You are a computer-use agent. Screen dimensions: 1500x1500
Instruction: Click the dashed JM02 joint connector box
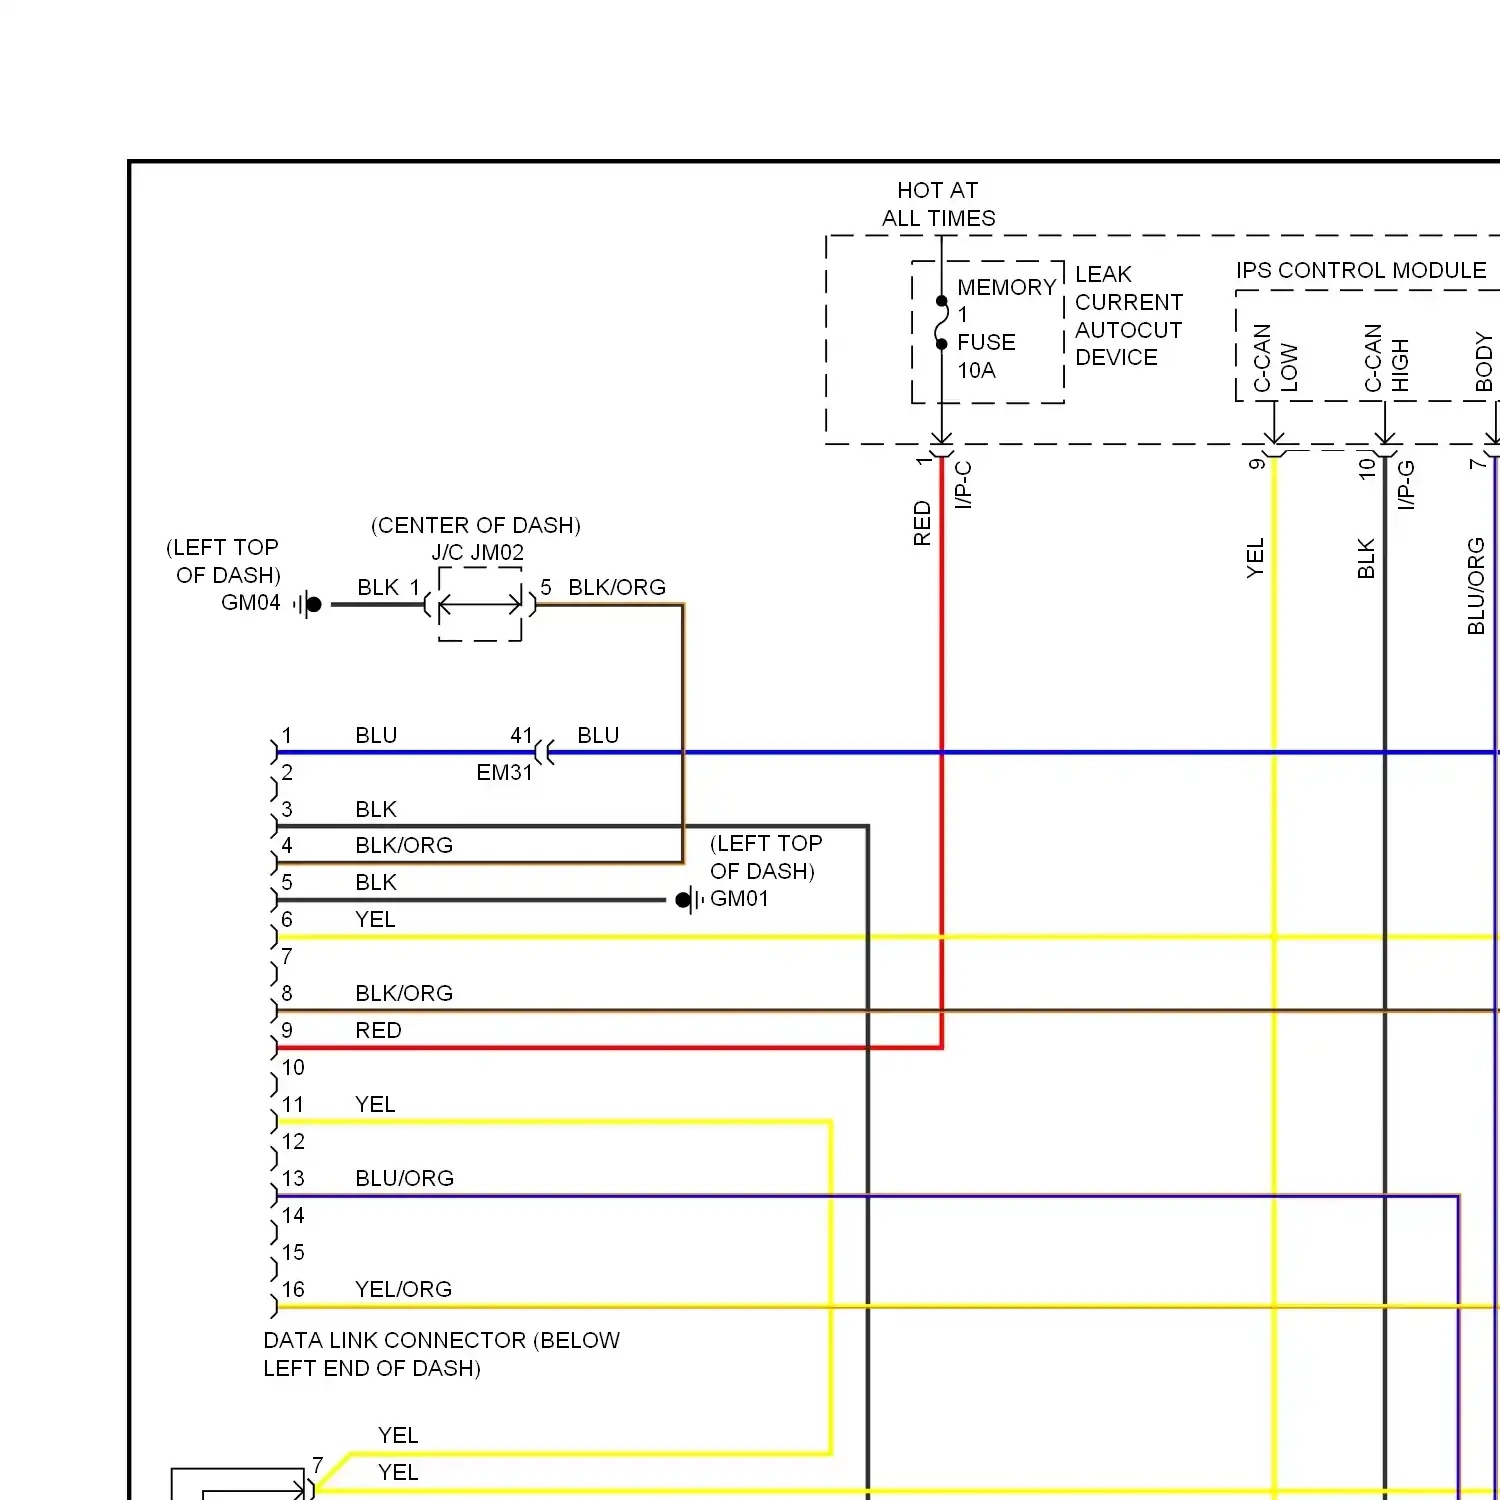(480, 604)
